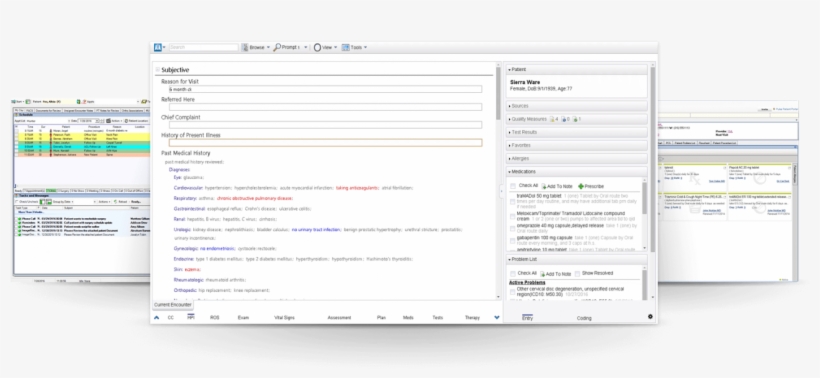The height and width of the screenshot is (378, 820).
Task: Expand the Favorites panel
Action: point(576,145)
